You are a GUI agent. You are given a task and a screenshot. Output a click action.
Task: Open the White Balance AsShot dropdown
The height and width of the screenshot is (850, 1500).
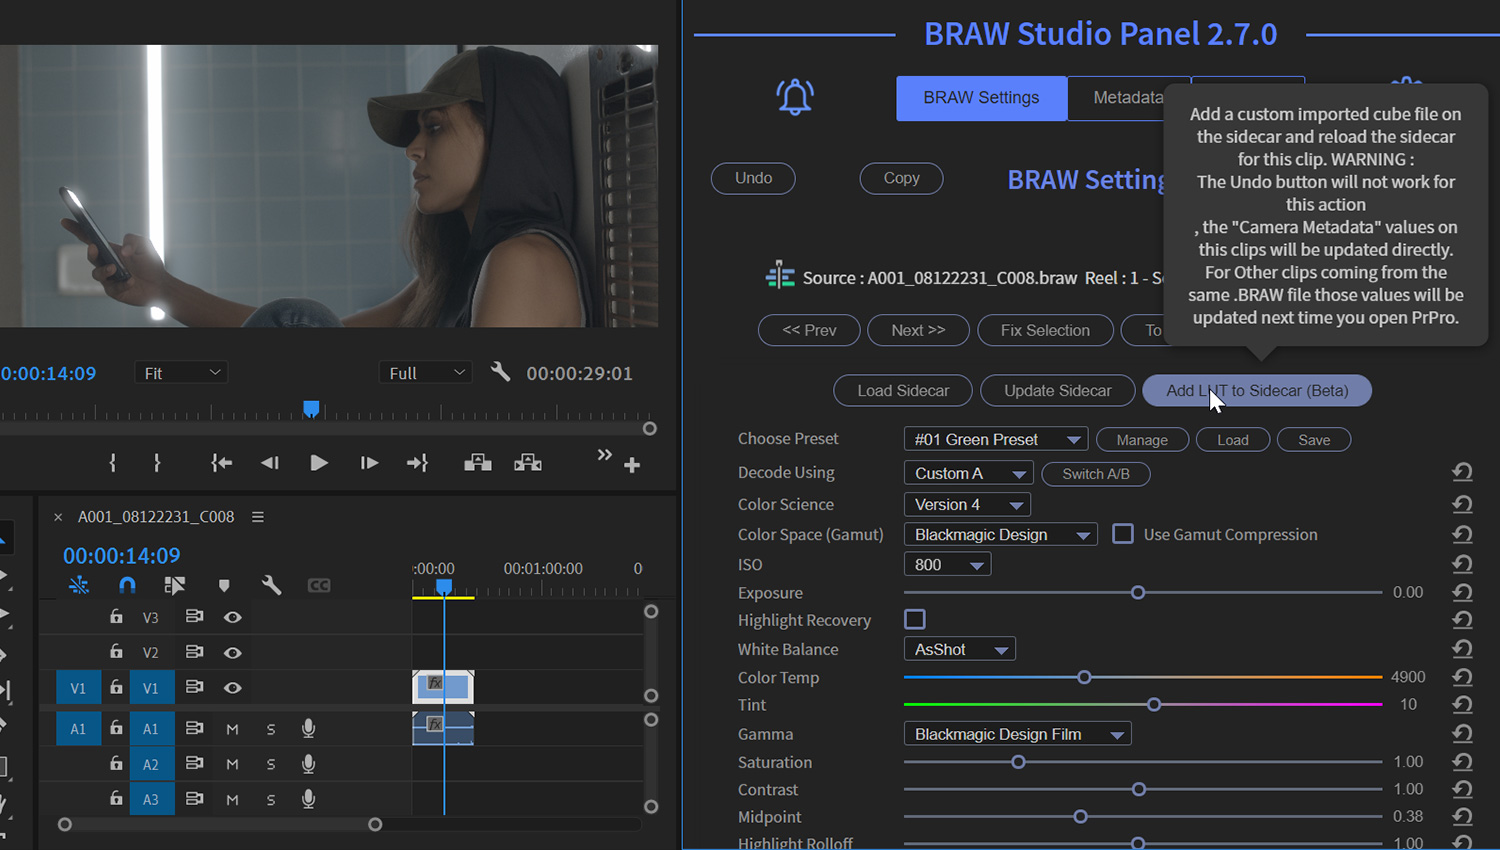point(958,648)
